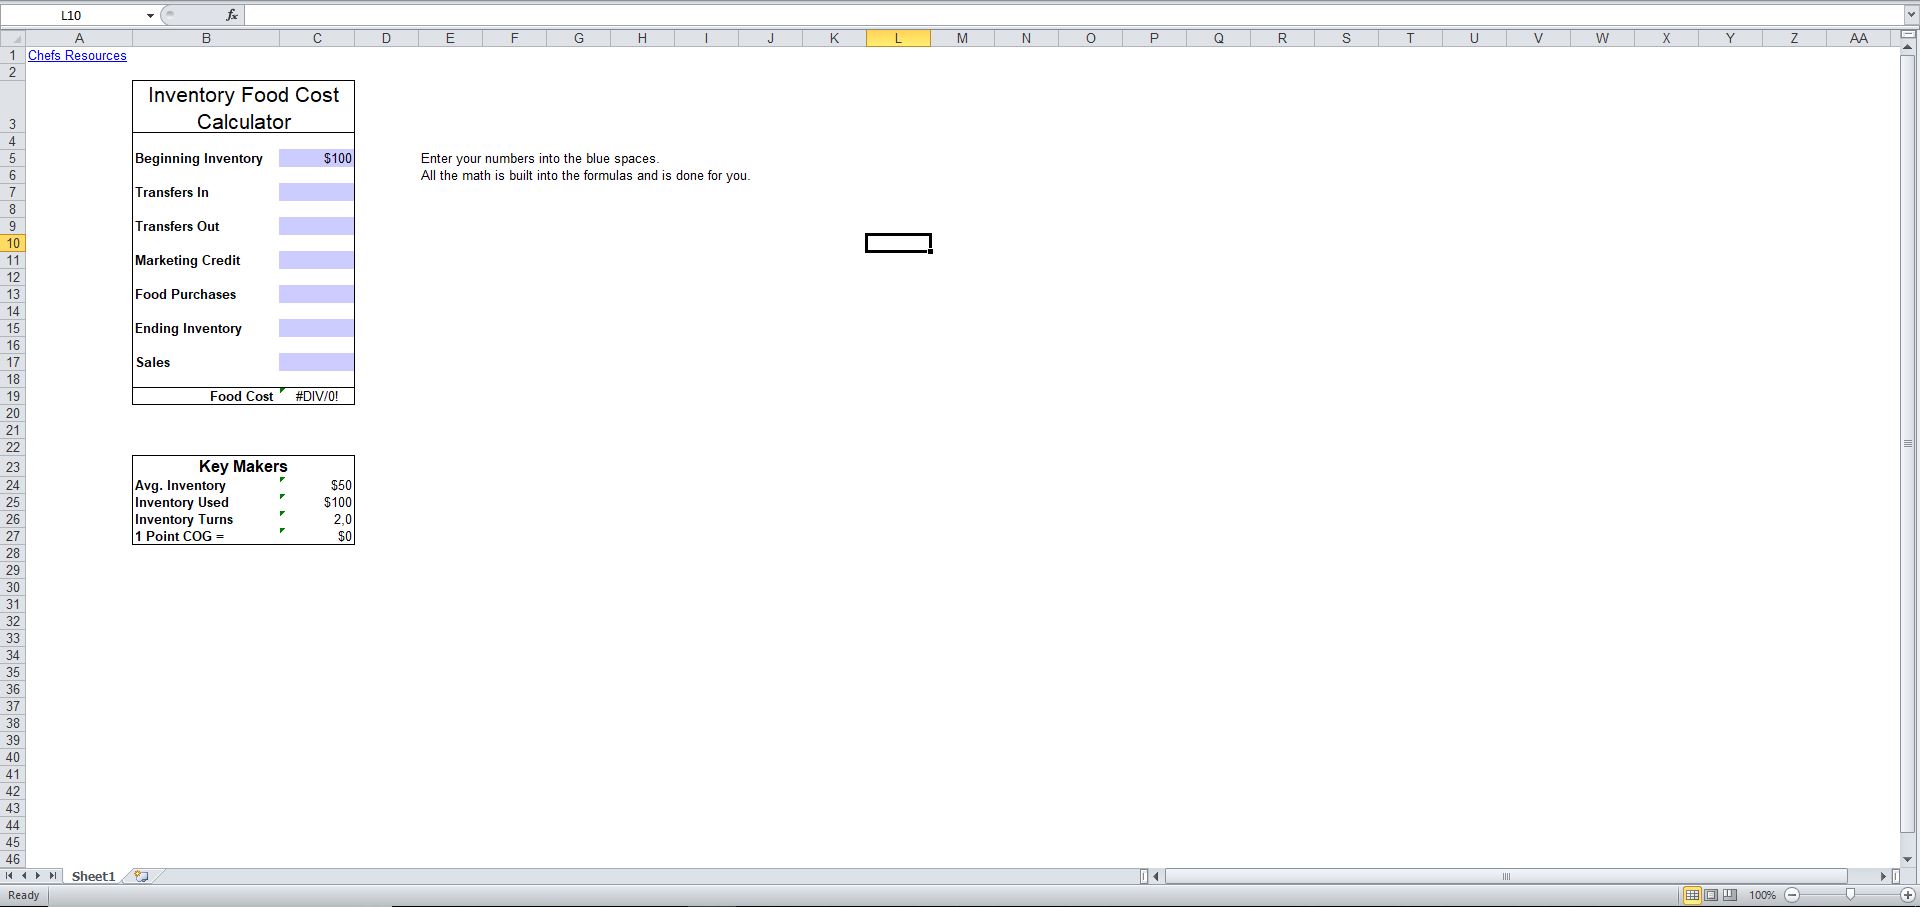Viewport: 1920px width, 907px height.
Task: Jump to the first sheet with navigation arrow
Action: [x=10, y=876]
